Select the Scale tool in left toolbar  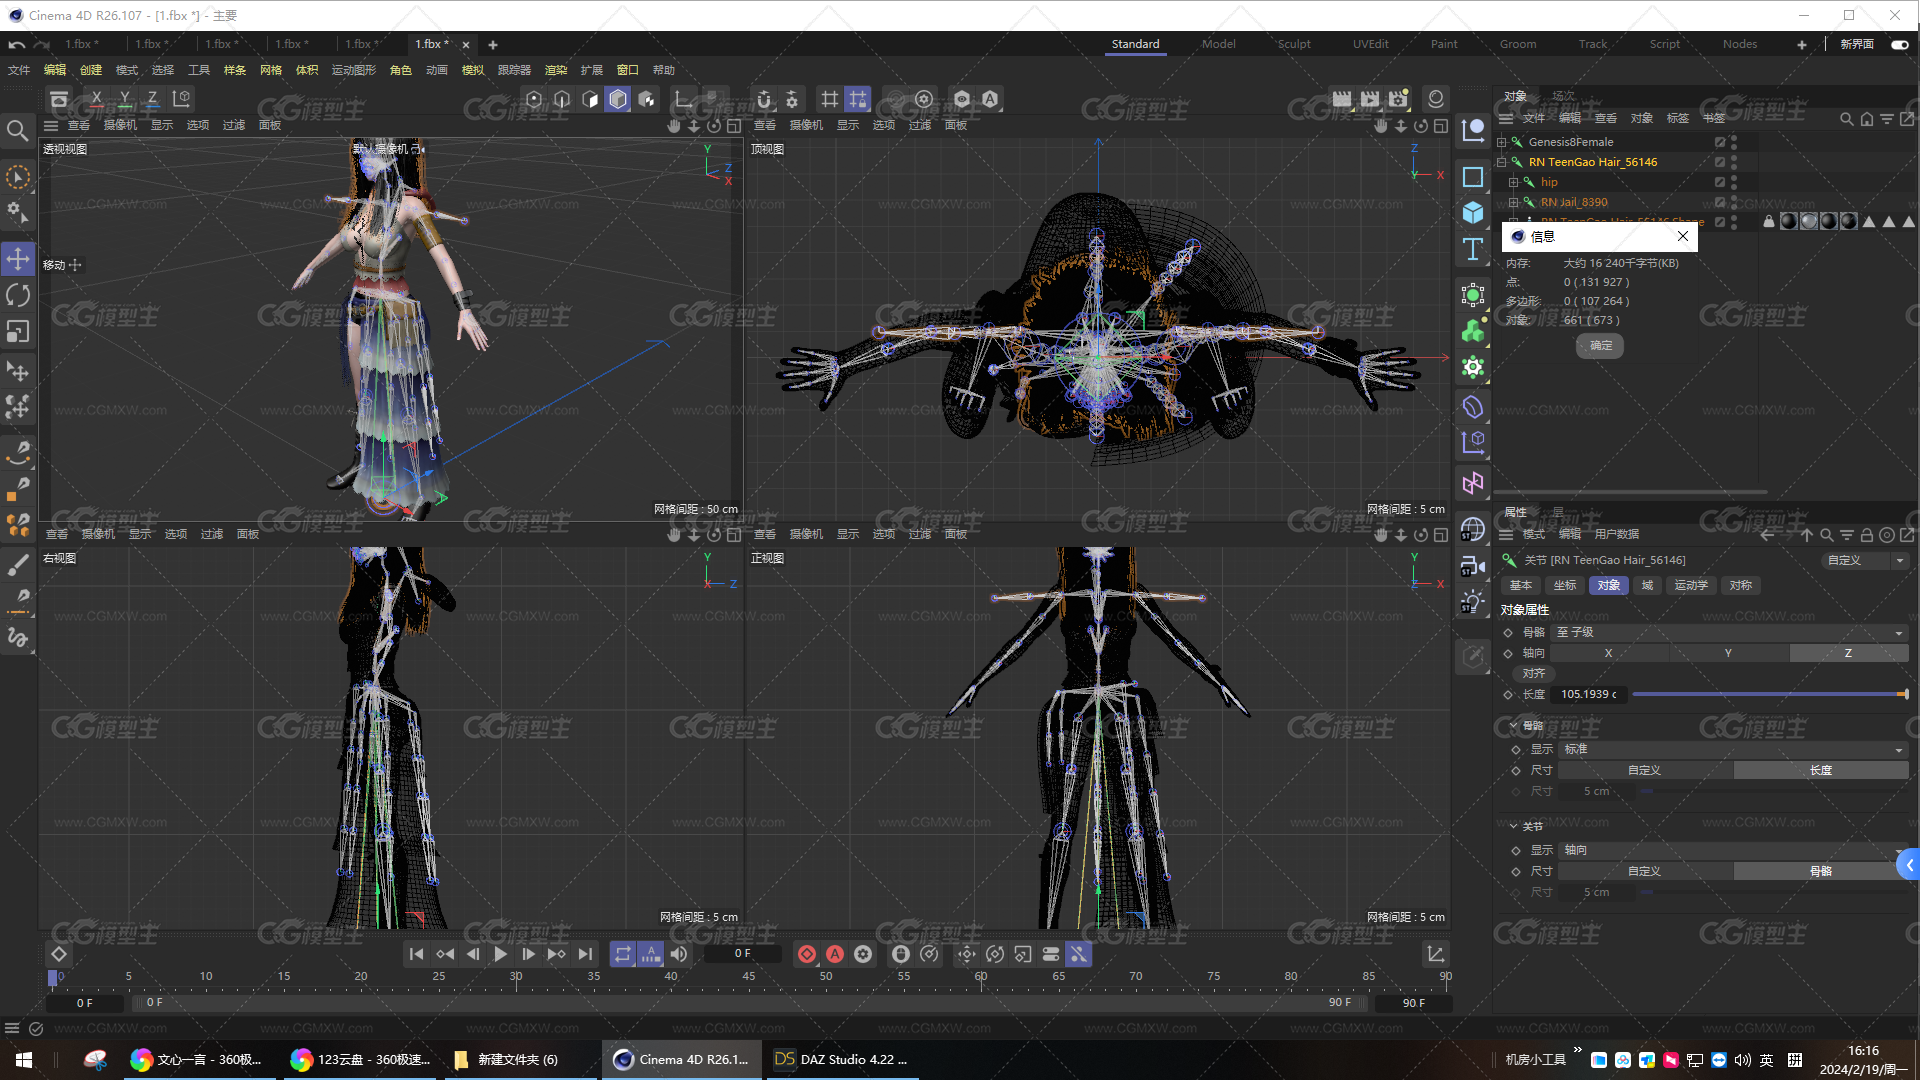(18, 331)
